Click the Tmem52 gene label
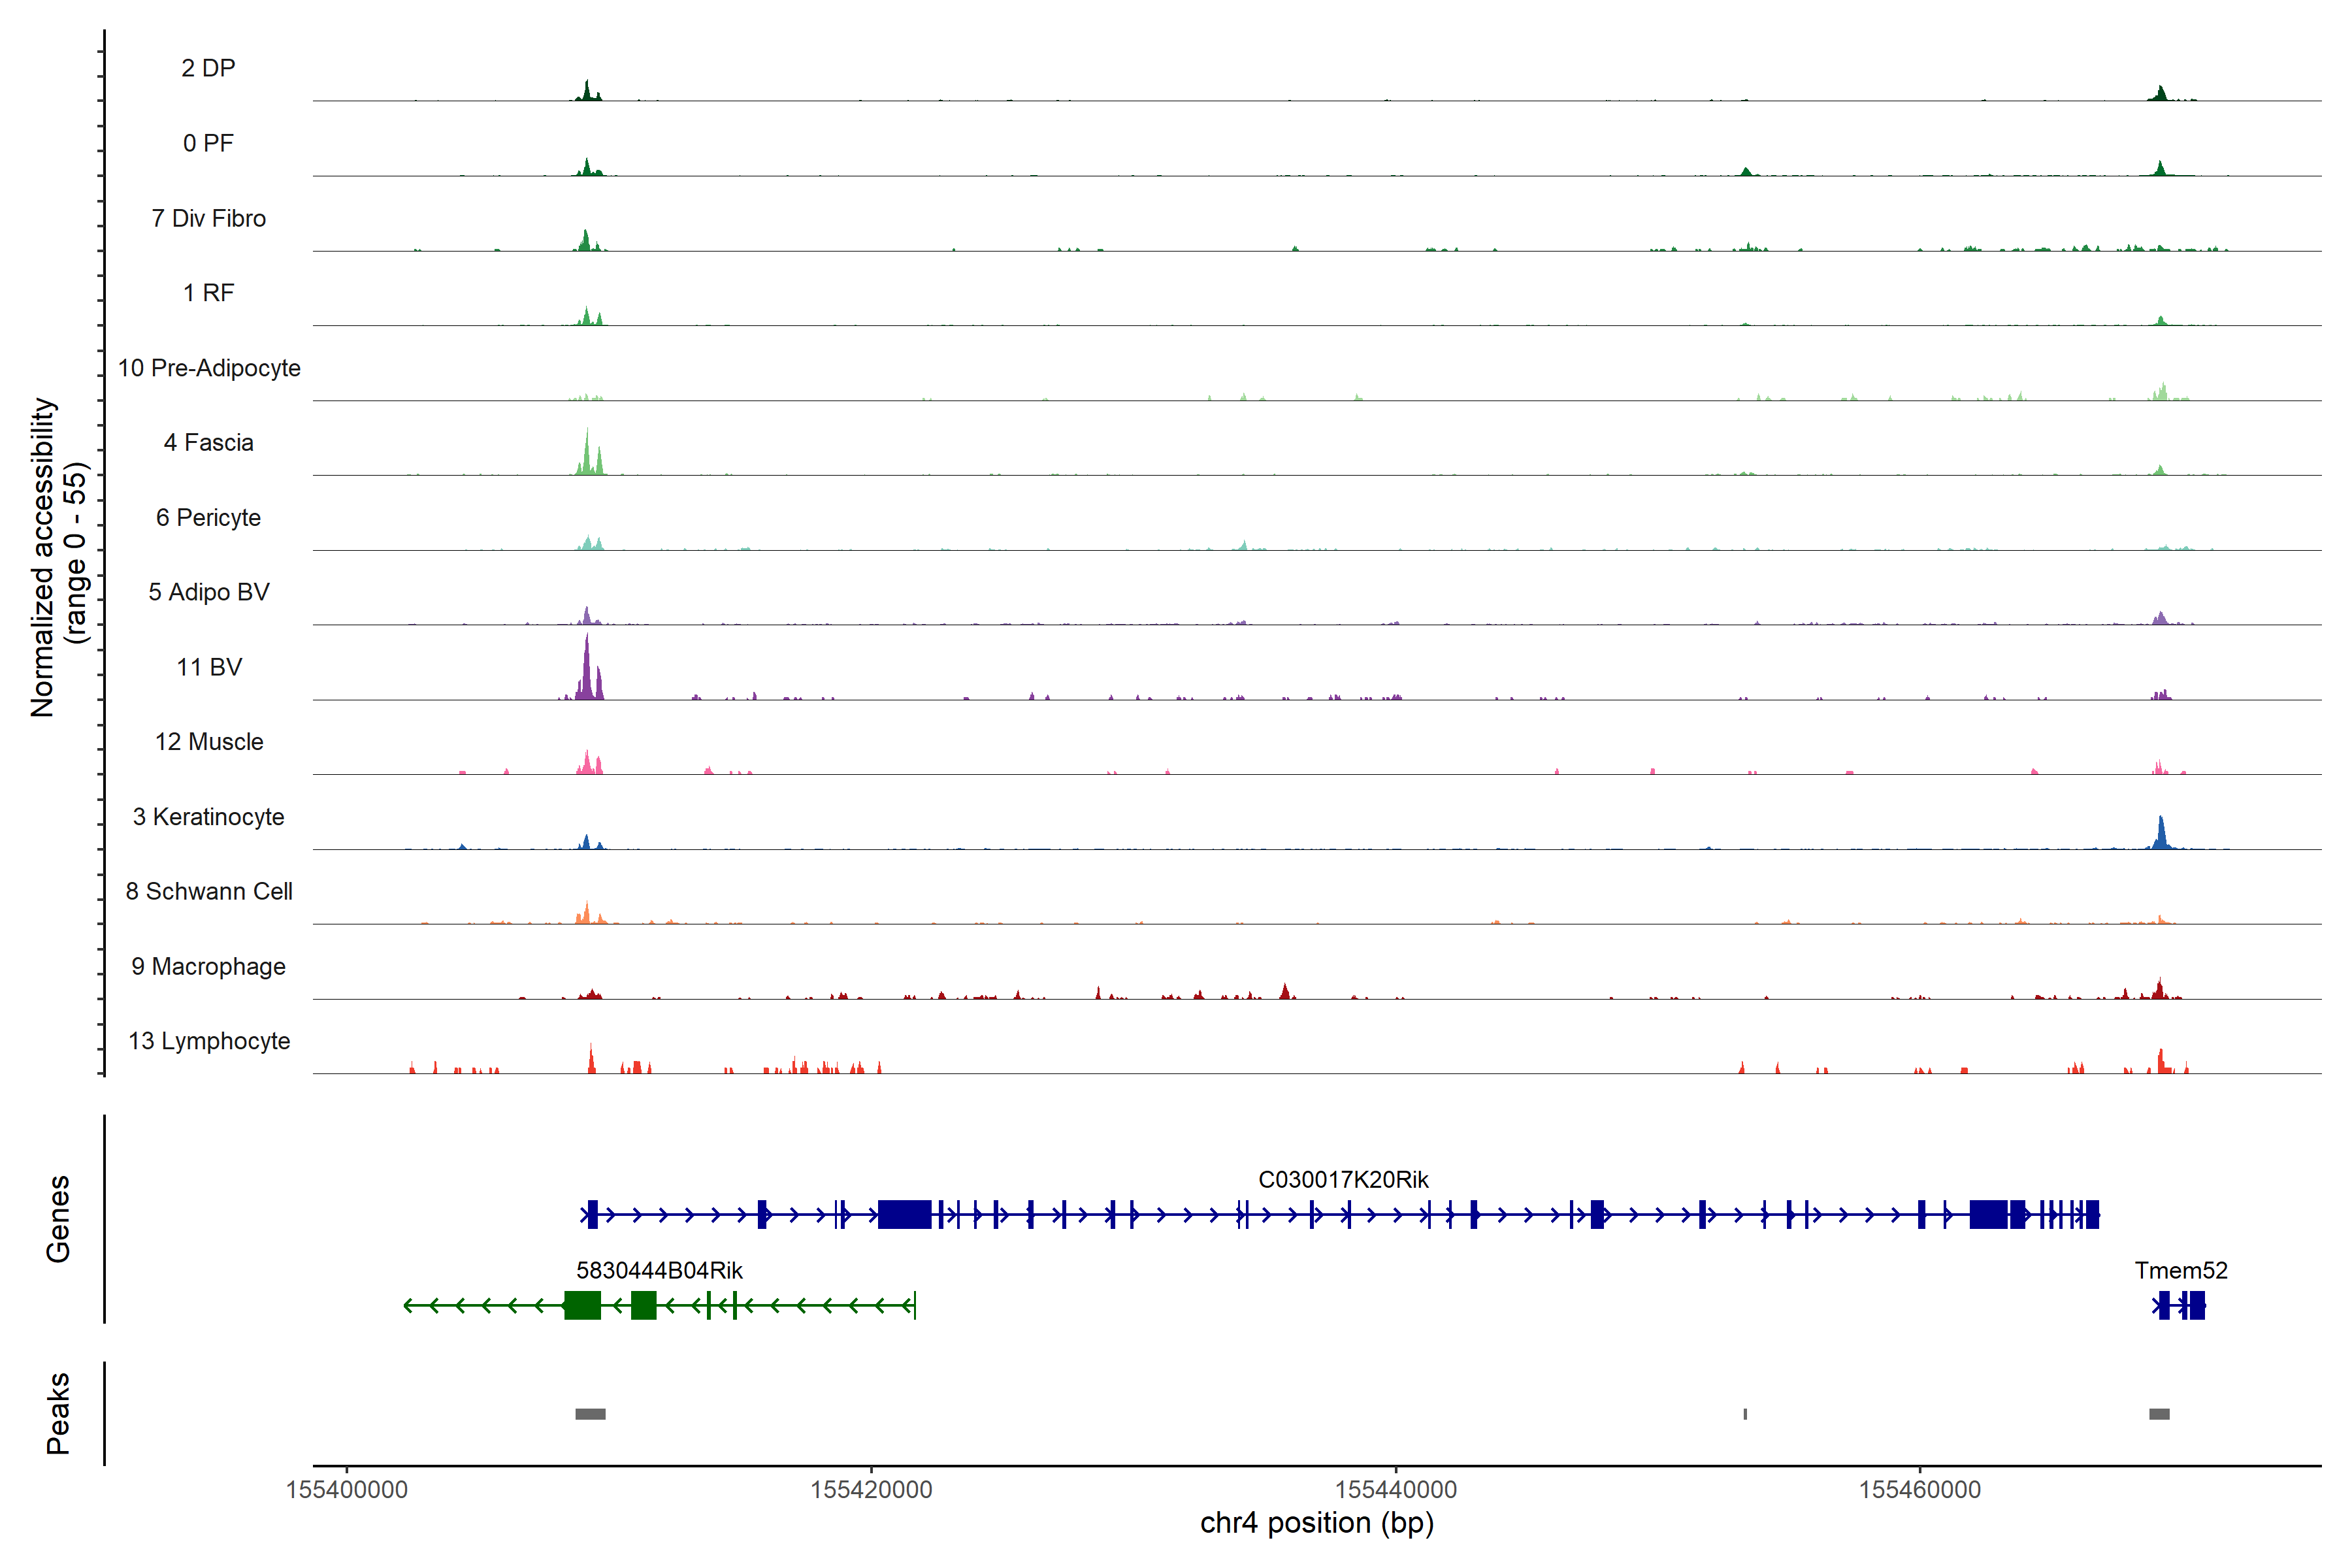Screen dimensions: 2352x1568 coord(2181,1271)
